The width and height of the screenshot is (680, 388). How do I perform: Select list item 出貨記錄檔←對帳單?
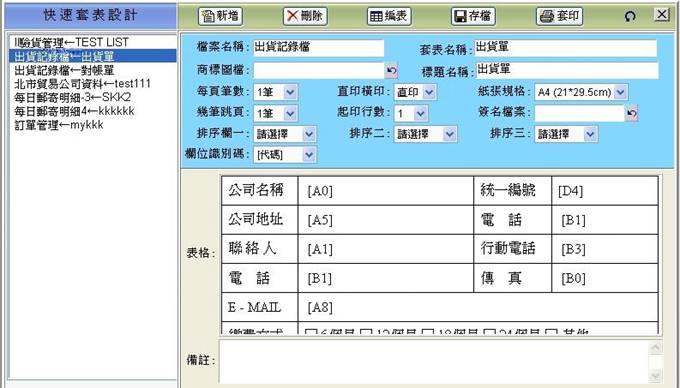click(x=92, y=70)
